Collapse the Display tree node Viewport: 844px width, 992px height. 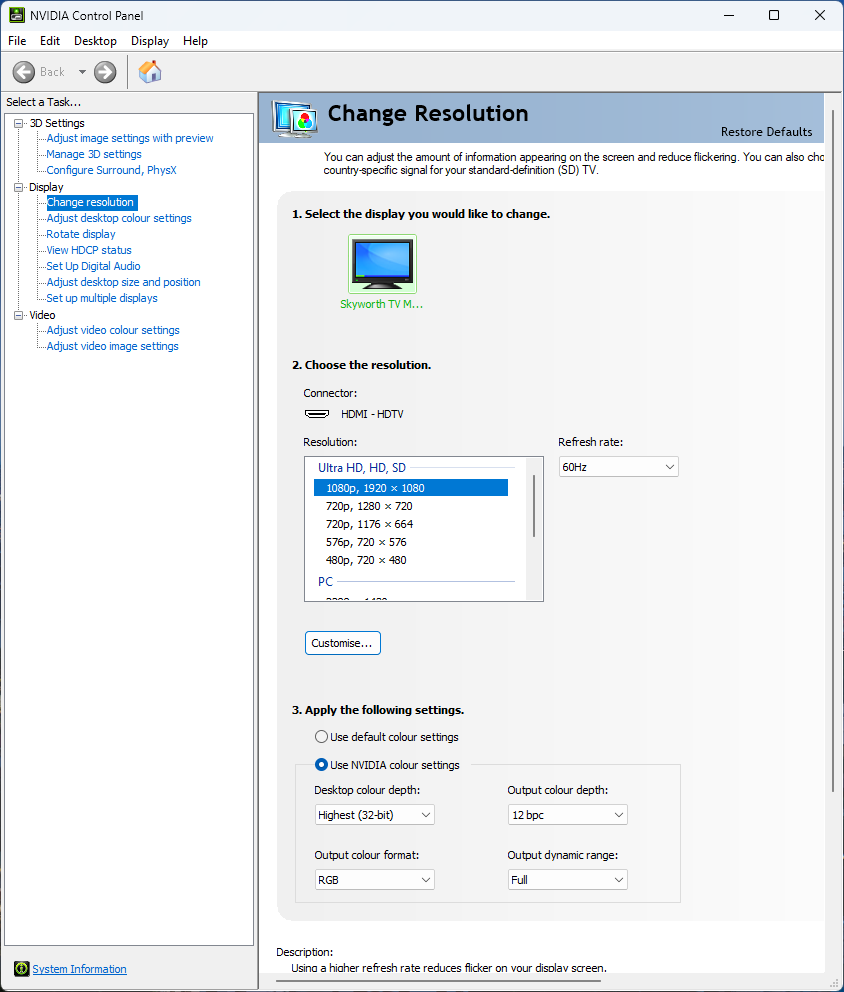point(18,187)
